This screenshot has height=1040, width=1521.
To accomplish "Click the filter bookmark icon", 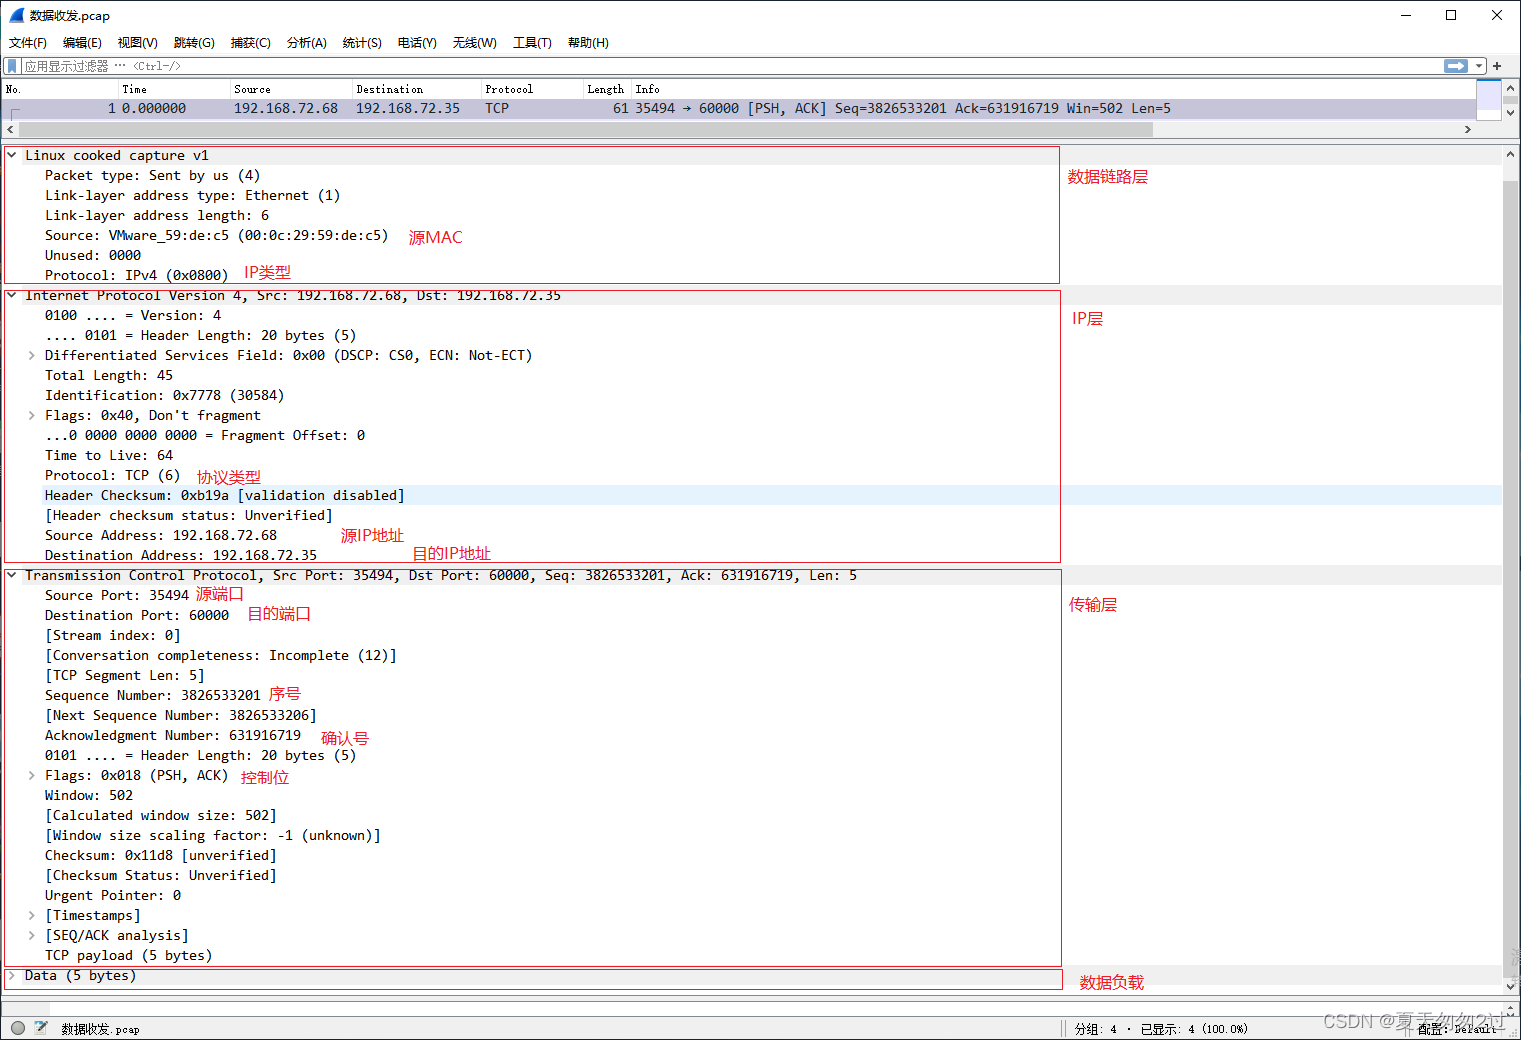I will click(12, 66).
